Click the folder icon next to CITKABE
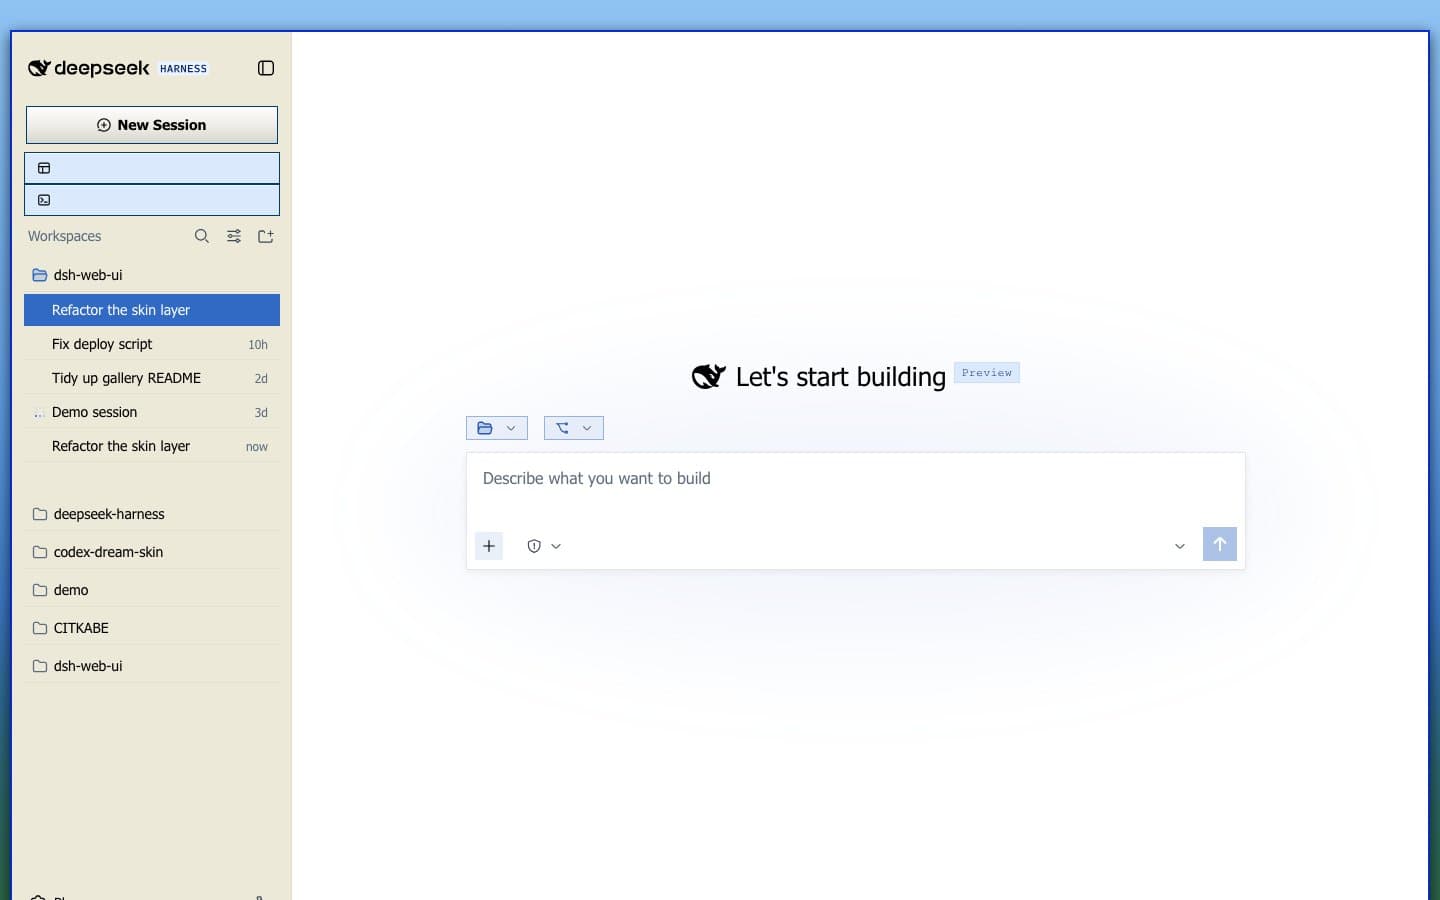The width and height of the screenshot is (1440, 900). tap(40, 628)
